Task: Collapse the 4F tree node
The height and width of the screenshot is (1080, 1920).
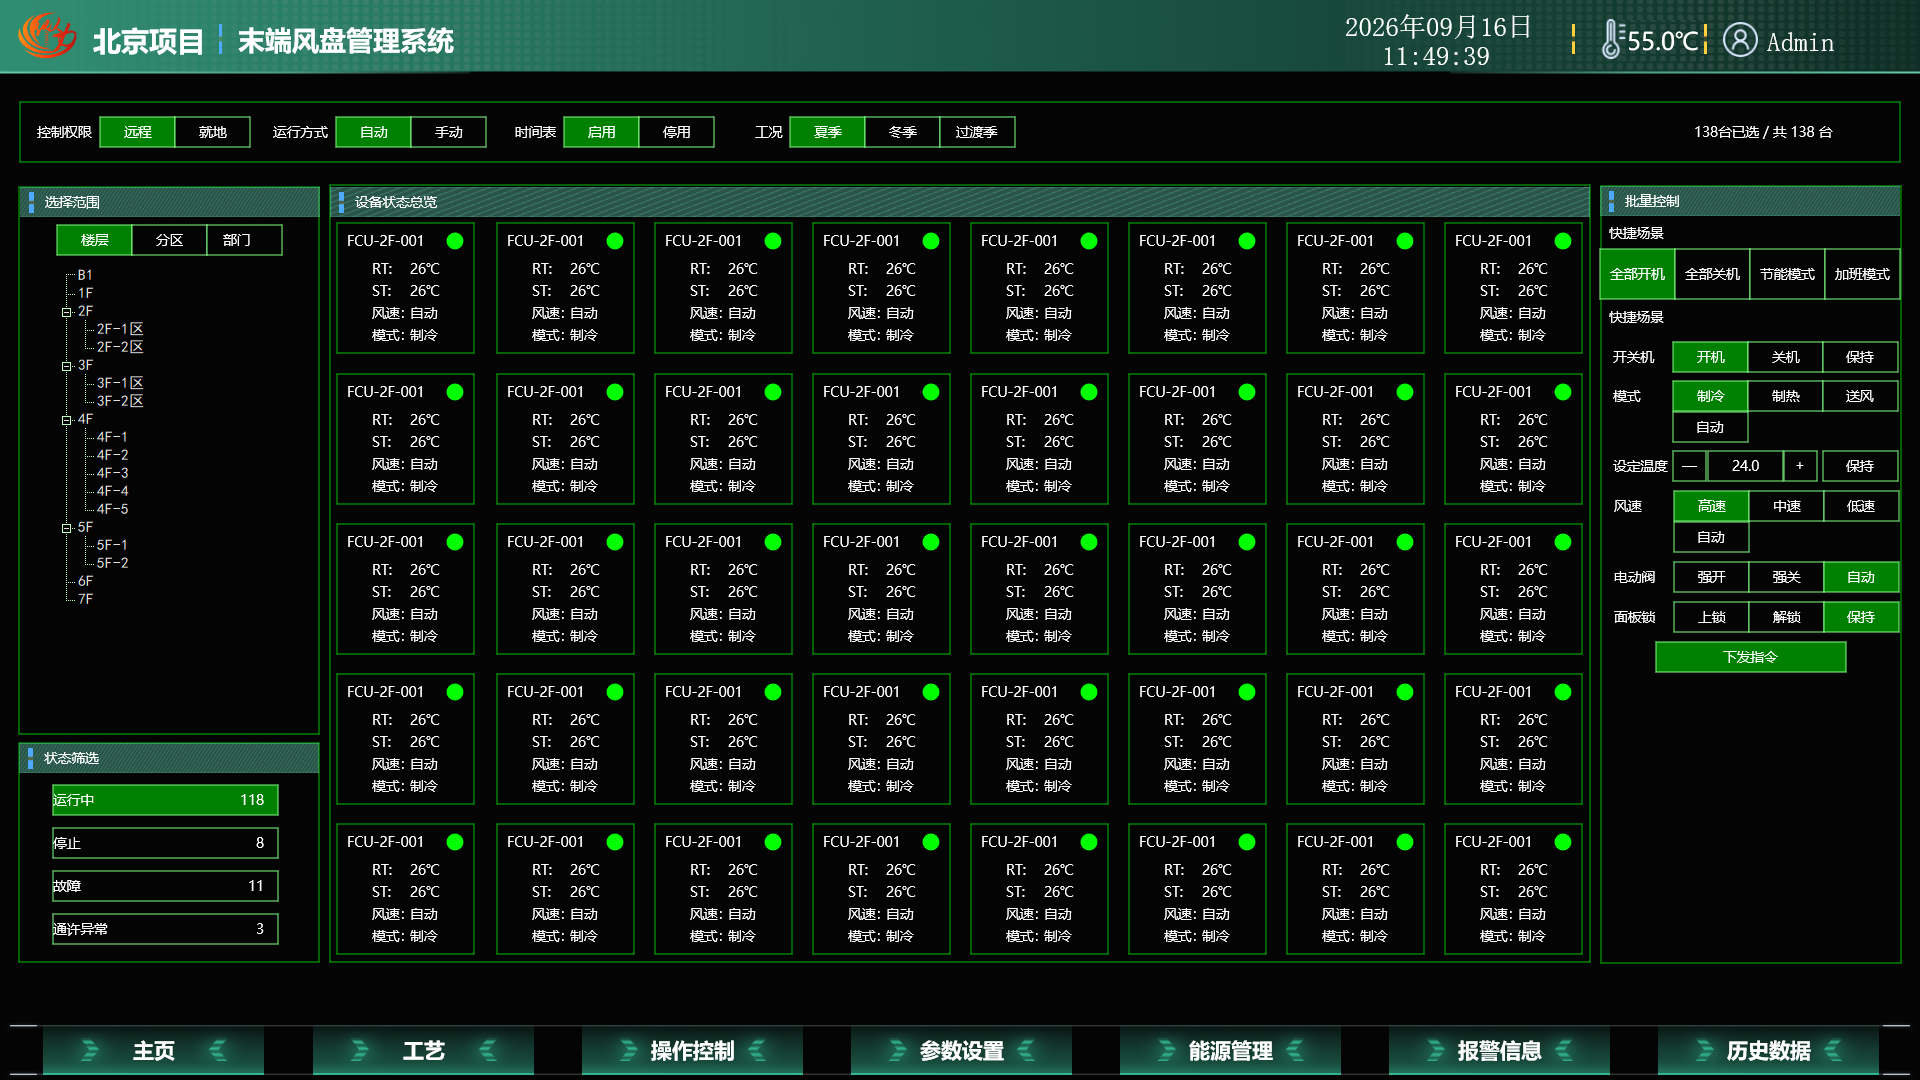Action: point(67,420)
